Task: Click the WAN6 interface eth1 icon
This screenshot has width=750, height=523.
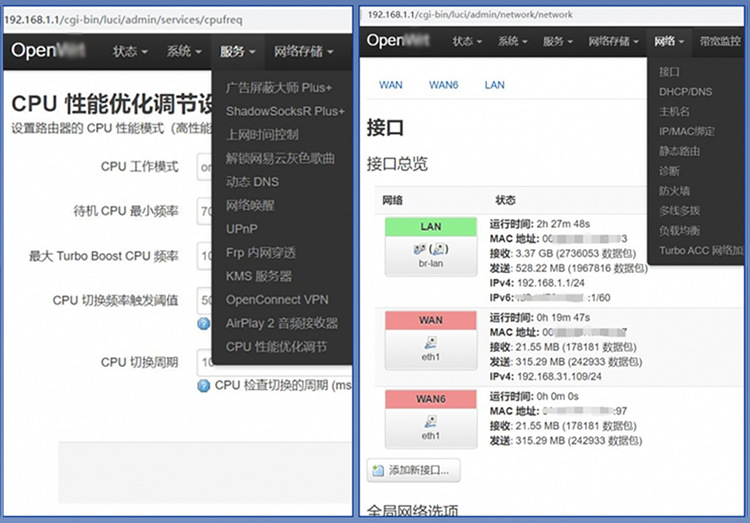Action: pyautogui.click(x=430, y=422)
